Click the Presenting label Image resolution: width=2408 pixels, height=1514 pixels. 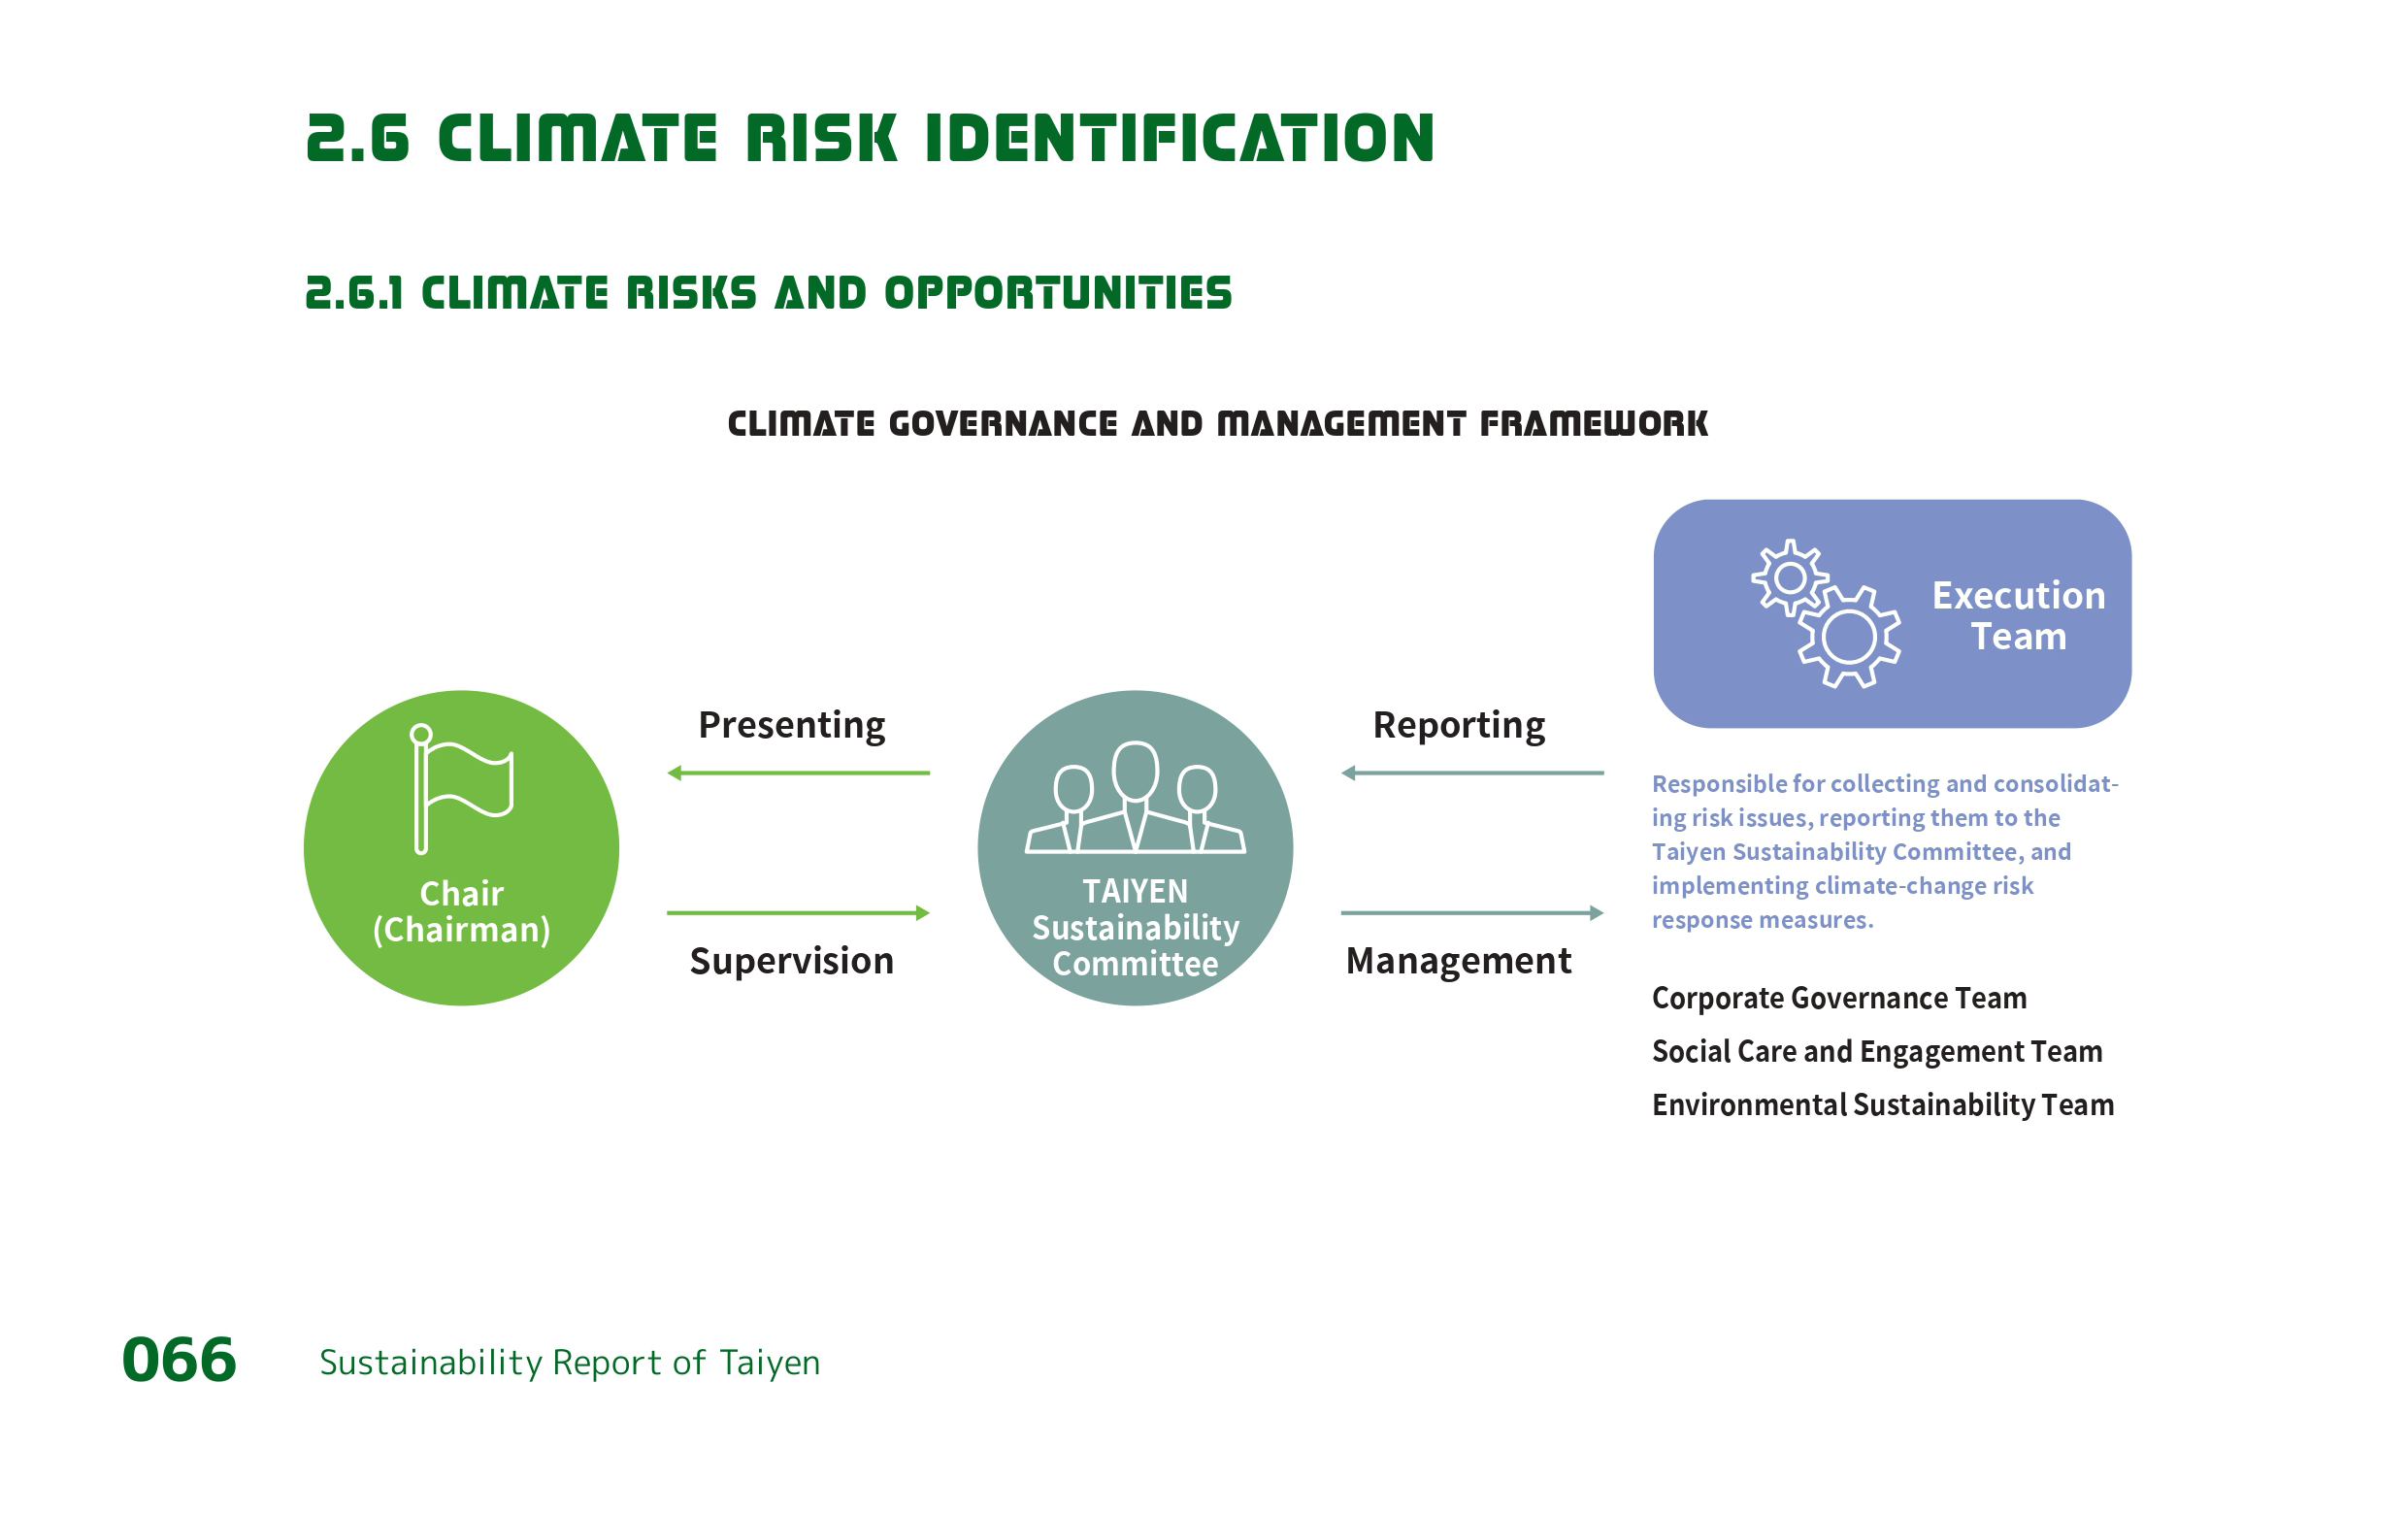[791, 724]
